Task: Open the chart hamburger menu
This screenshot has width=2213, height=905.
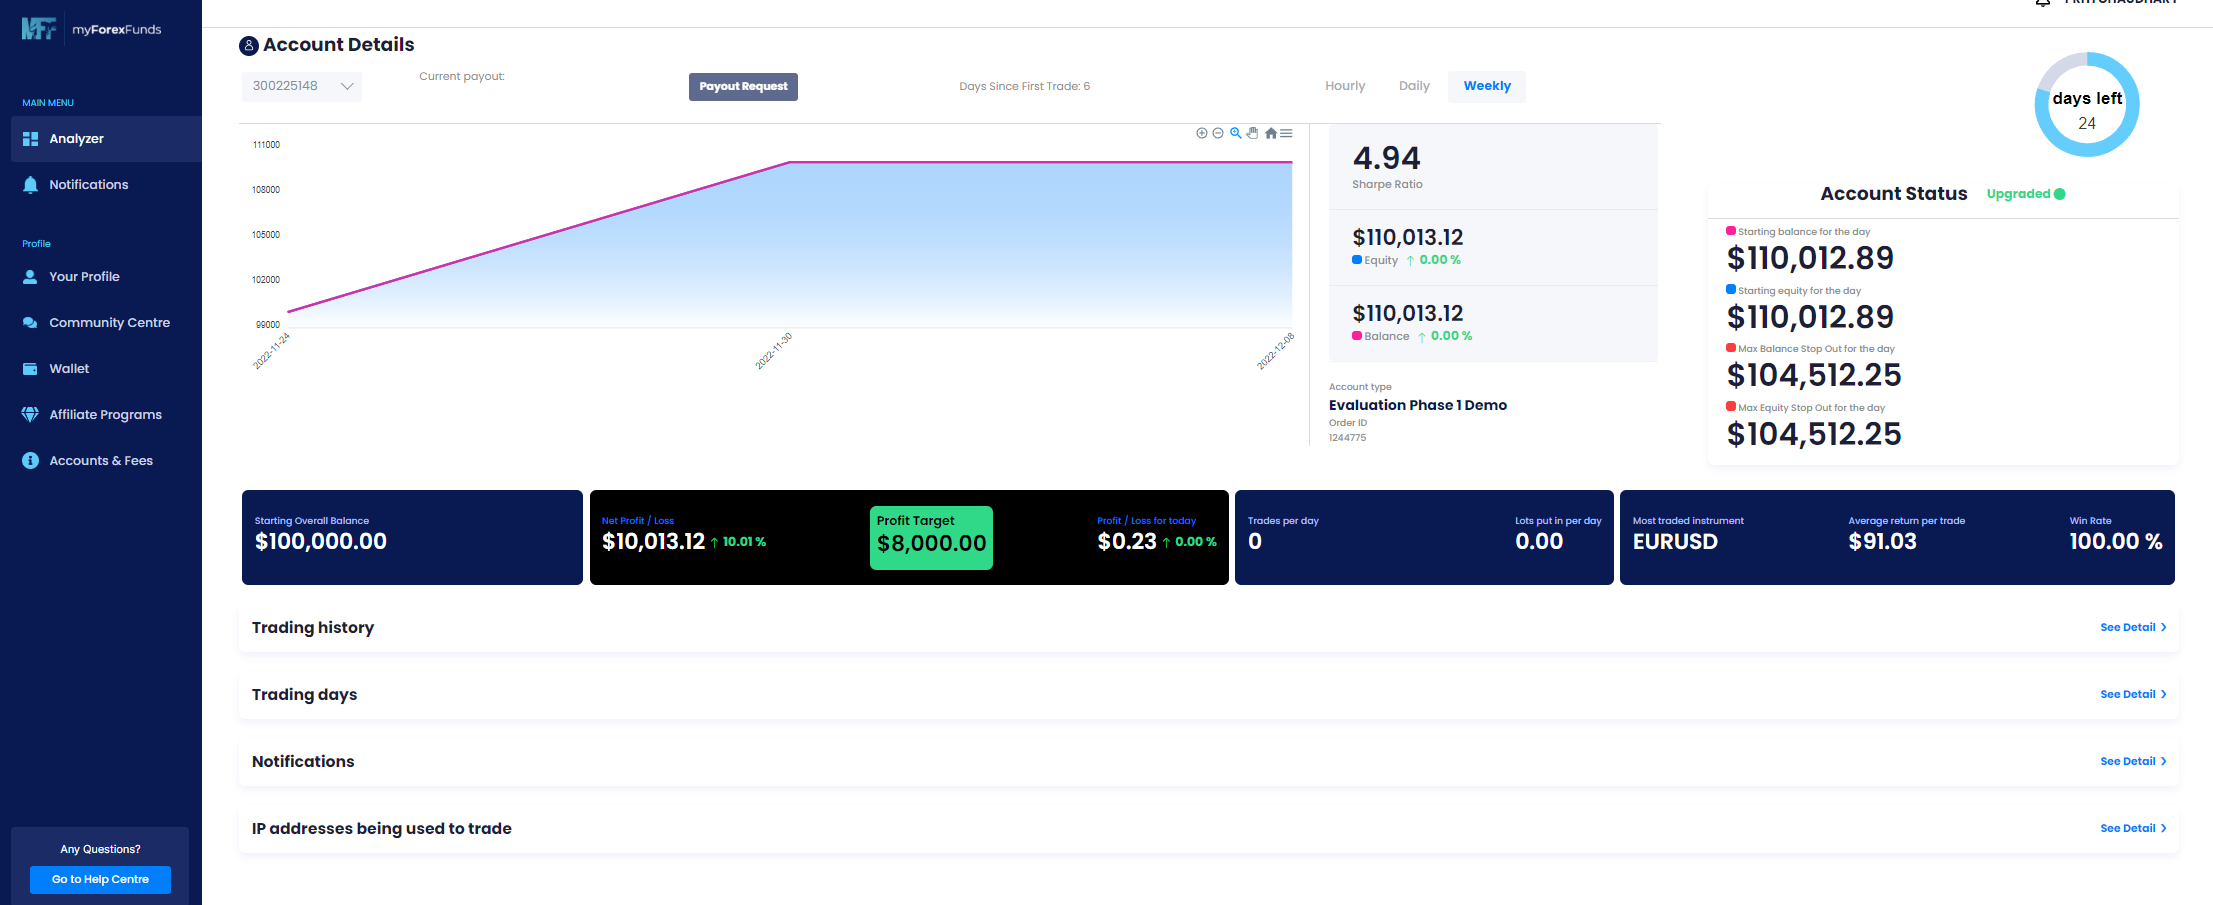Action: [x=1286, y=133]
